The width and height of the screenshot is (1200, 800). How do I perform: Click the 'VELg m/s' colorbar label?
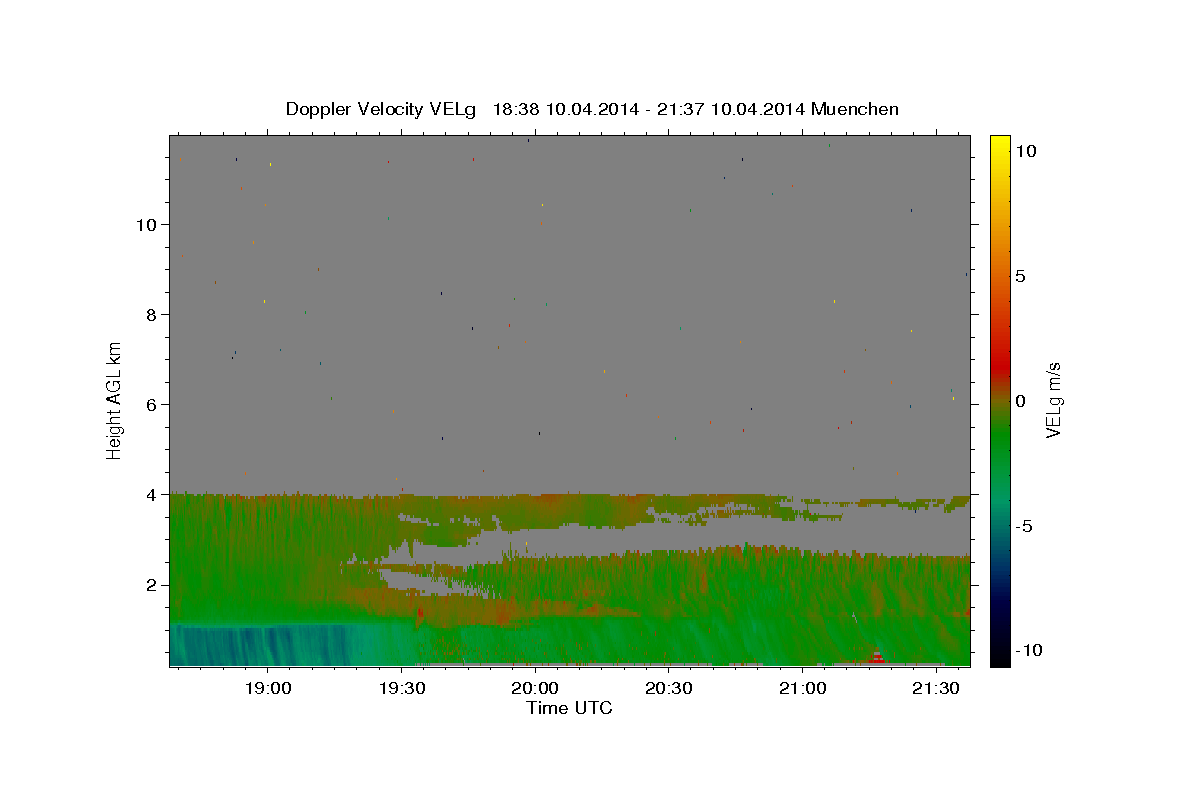[x=1053, y=400]
